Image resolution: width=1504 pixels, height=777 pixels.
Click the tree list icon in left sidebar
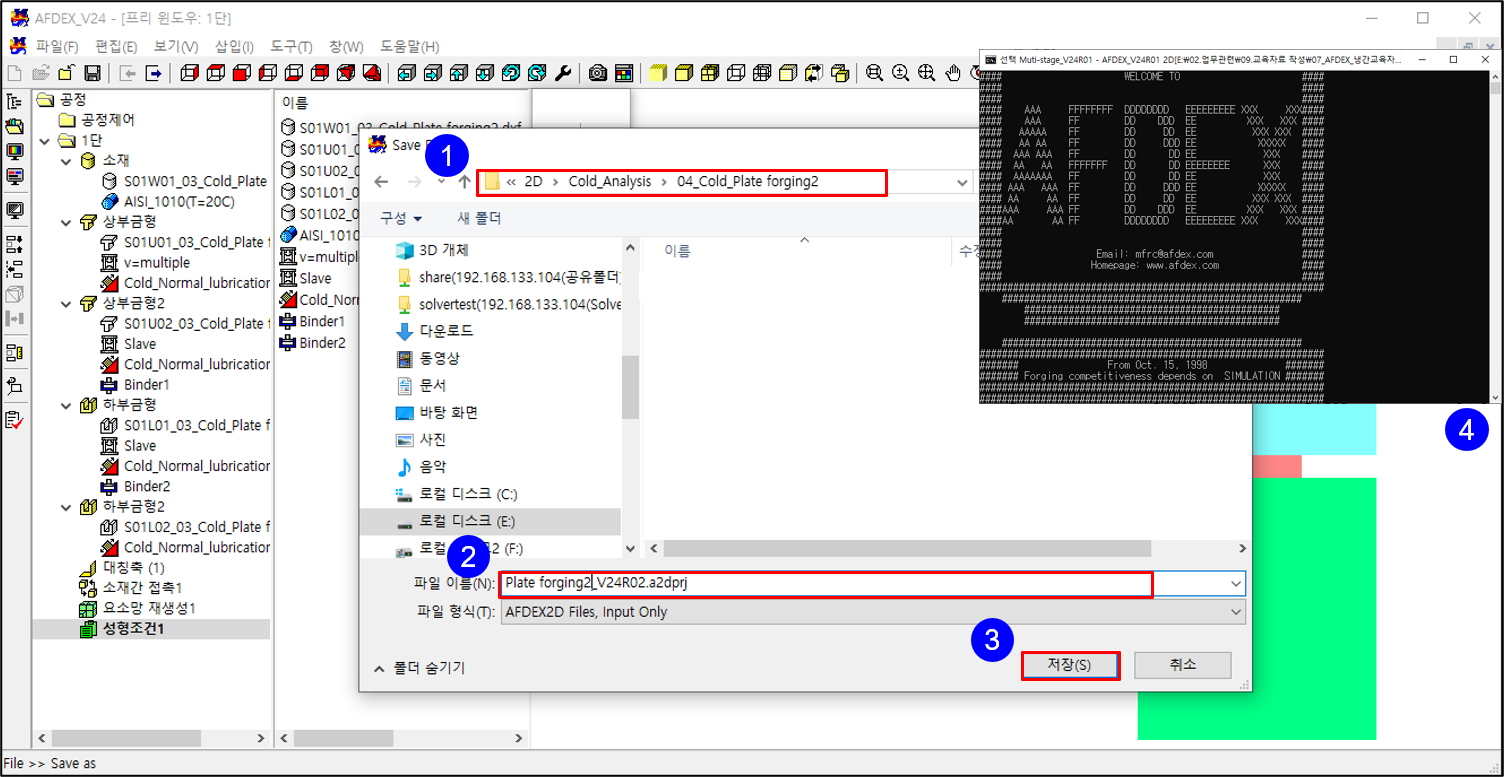point(15,102)
